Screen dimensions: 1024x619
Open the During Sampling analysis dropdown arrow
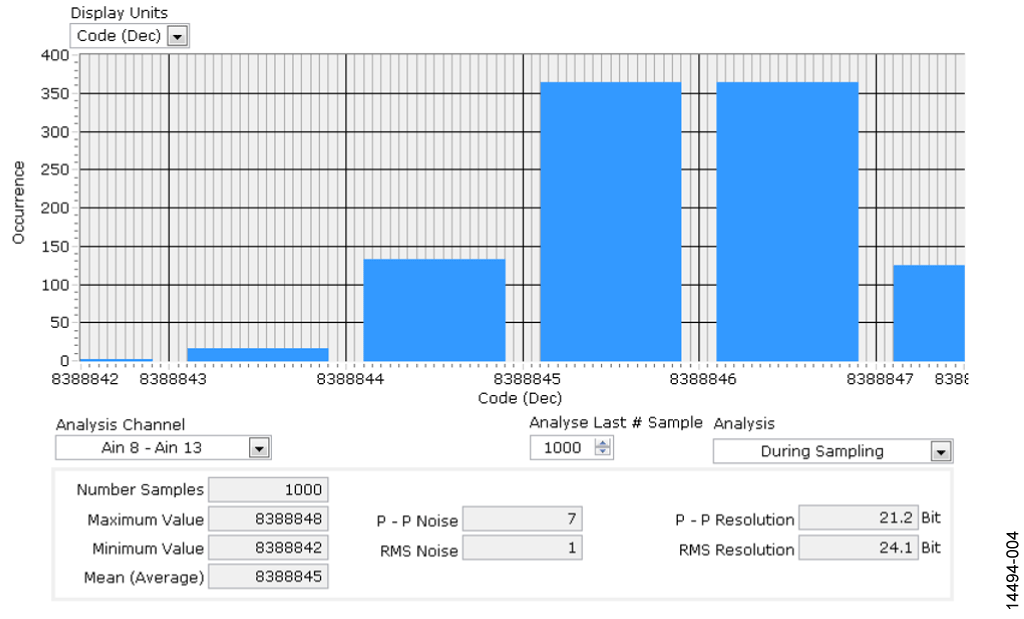click(x=940, y=451)
